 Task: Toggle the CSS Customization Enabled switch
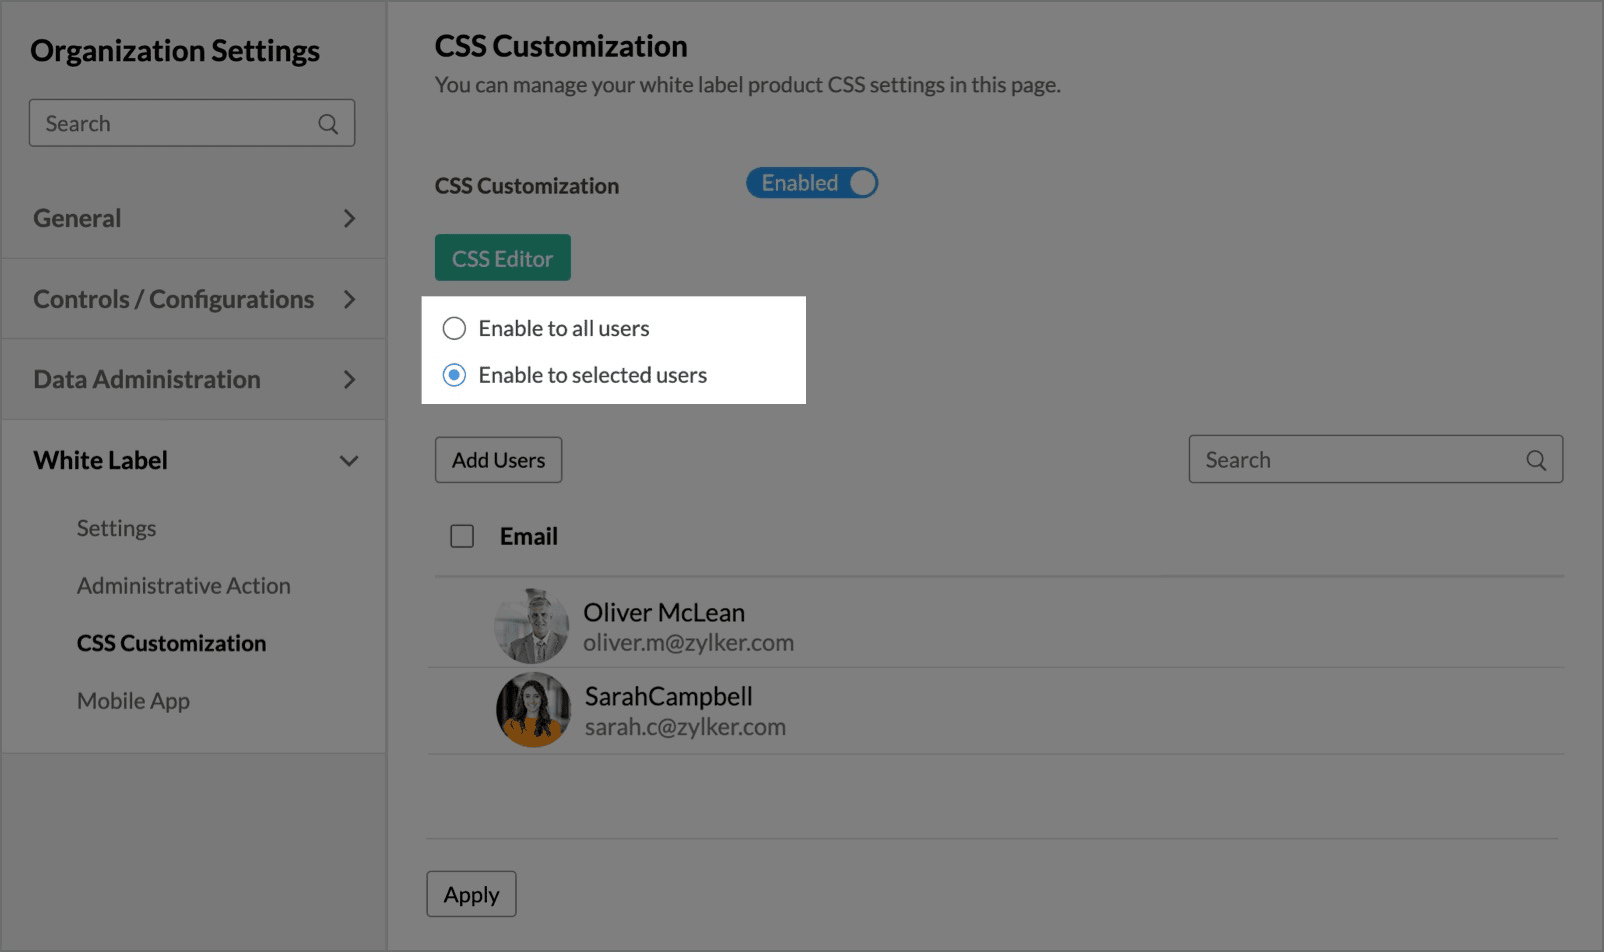pyautogui.click(x=811, y=183)
